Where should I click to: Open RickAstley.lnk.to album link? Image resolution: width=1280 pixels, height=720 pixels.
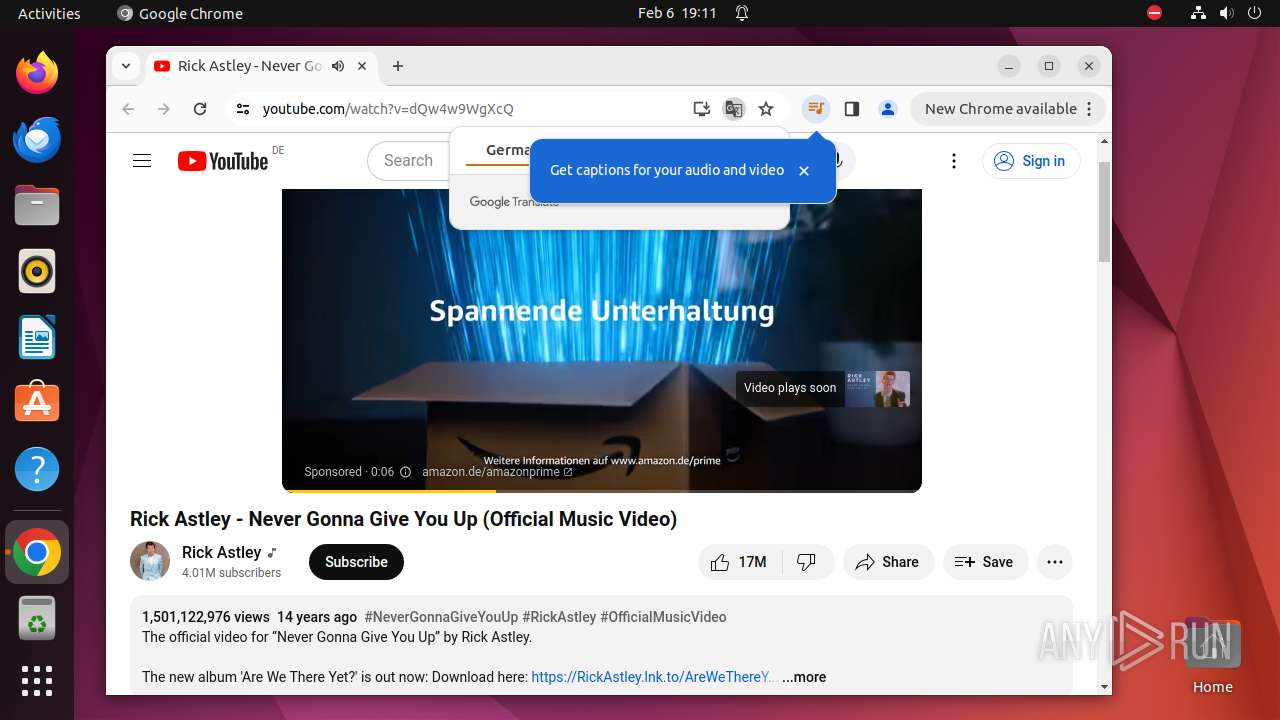pos(653,677)
